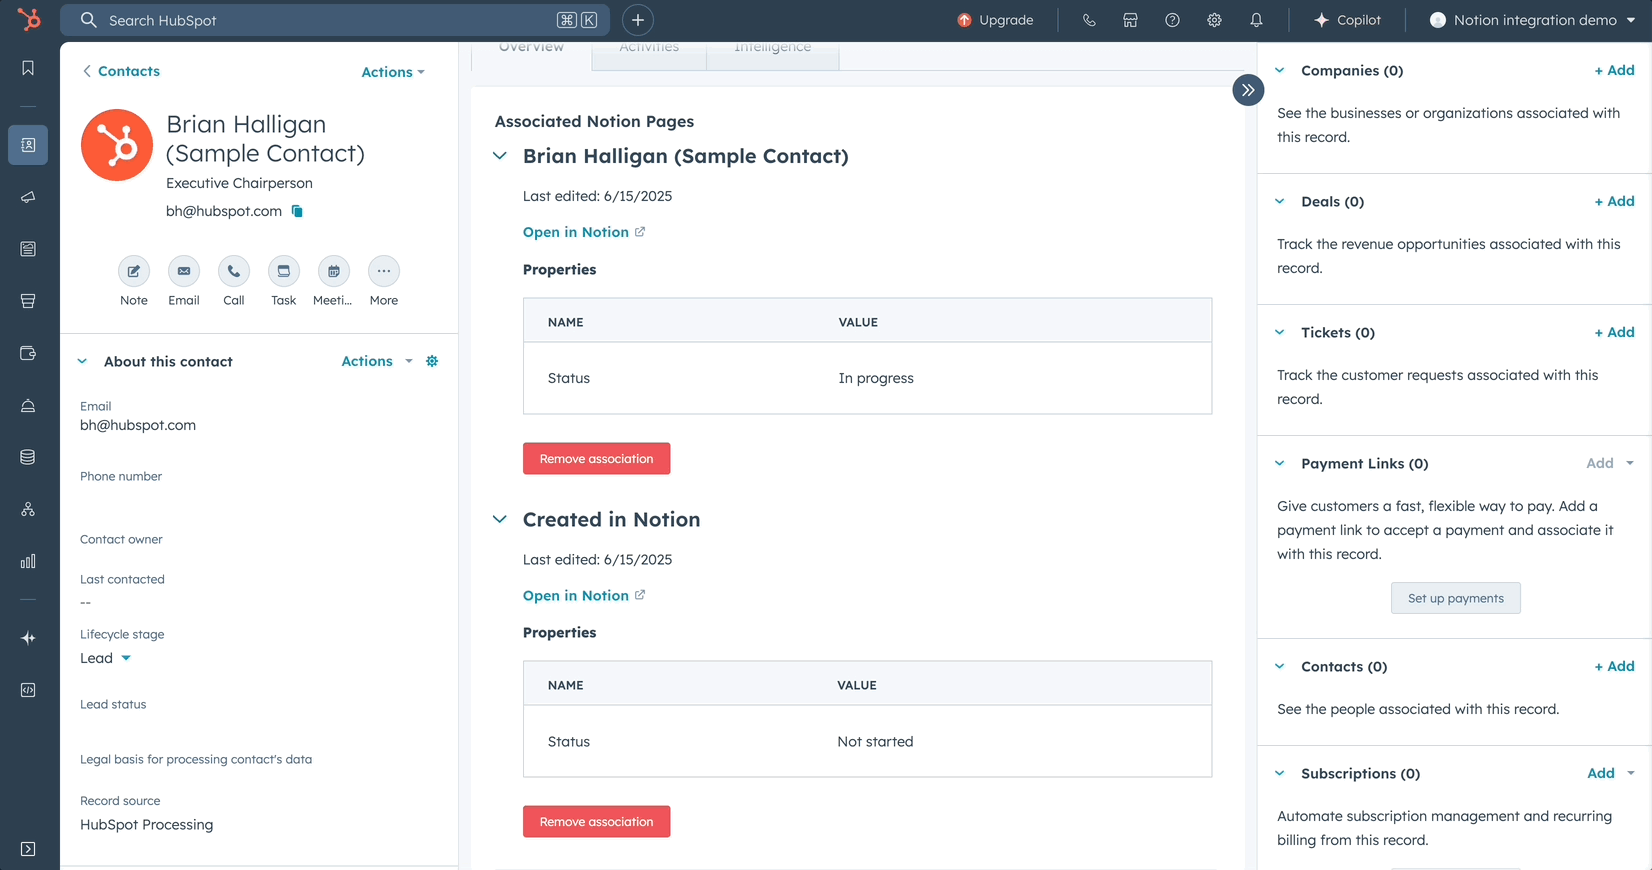
Task: Collapse the Companies (0) card
Action: pos(1280,70)
